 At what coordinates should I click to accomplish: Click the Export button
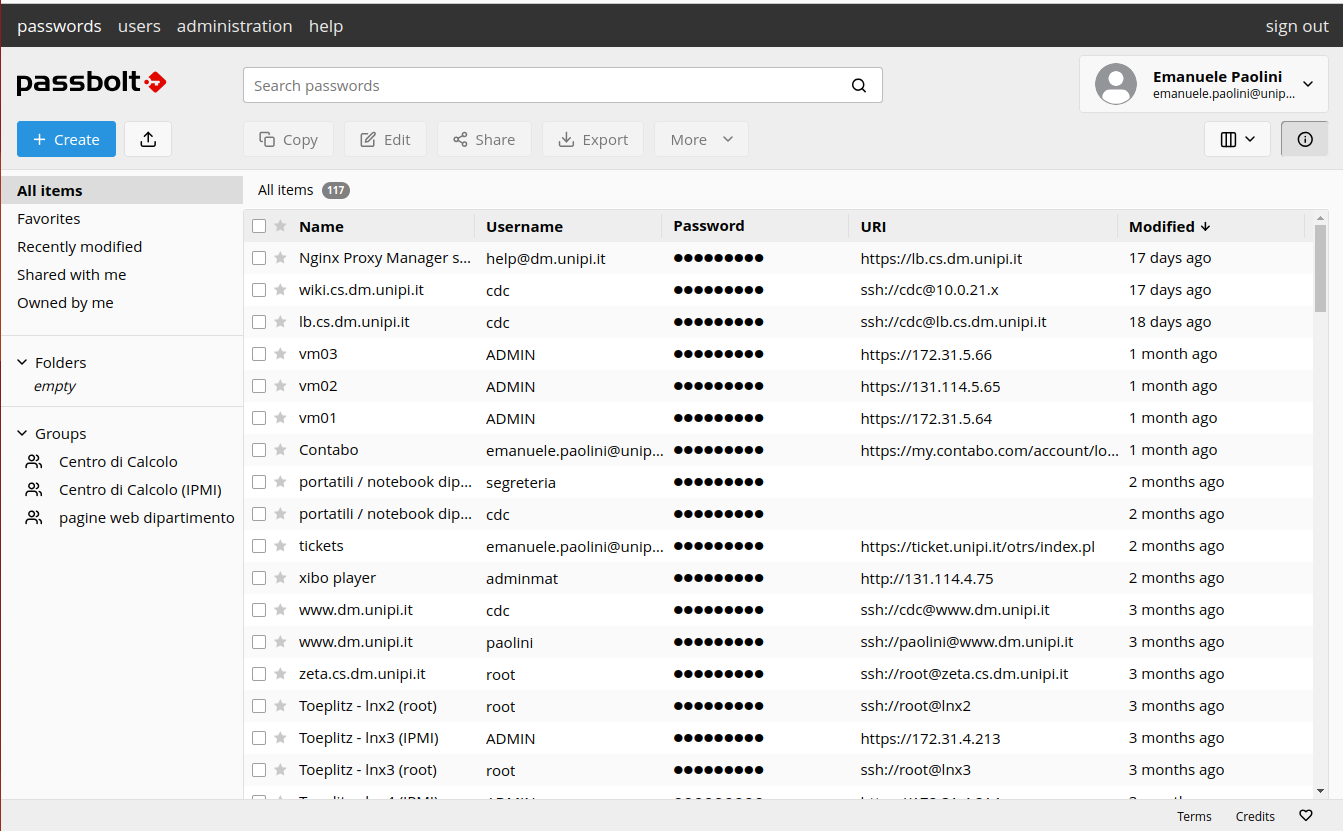[x=593, y=139]
